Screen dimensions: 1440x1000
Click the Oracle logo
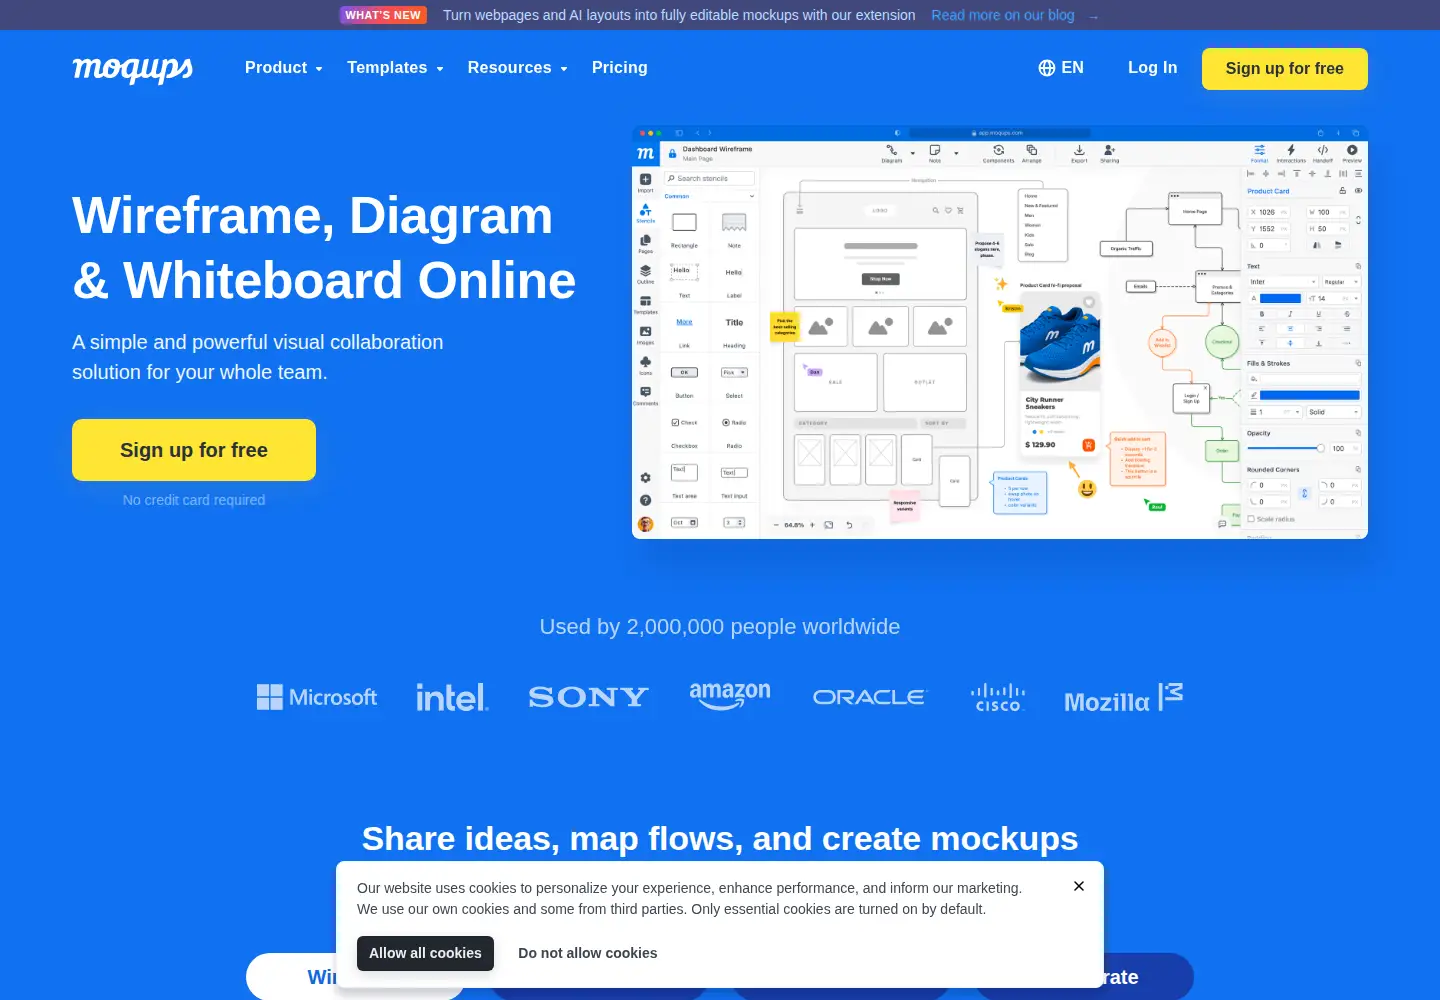pyautogui.click(x=869, y=697)
